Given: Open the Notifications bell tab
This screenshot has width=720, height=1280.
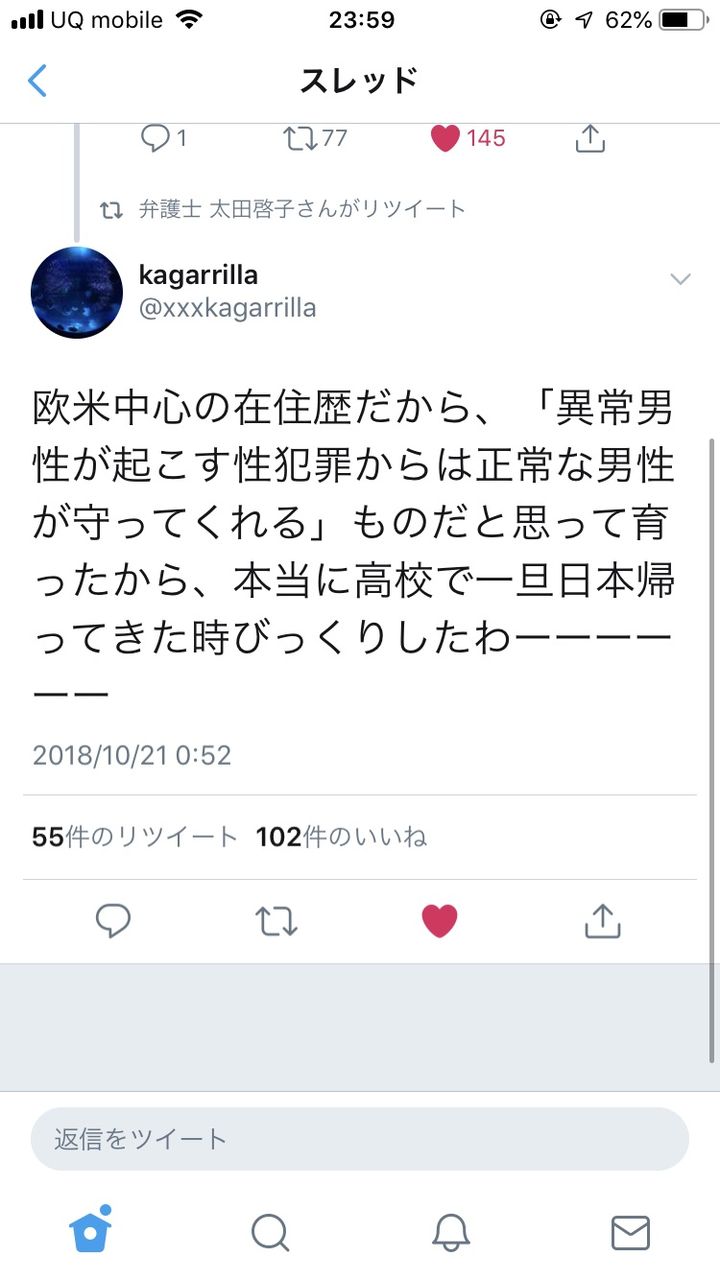Looking at the screenshot, I should (x=451, y=1233).
